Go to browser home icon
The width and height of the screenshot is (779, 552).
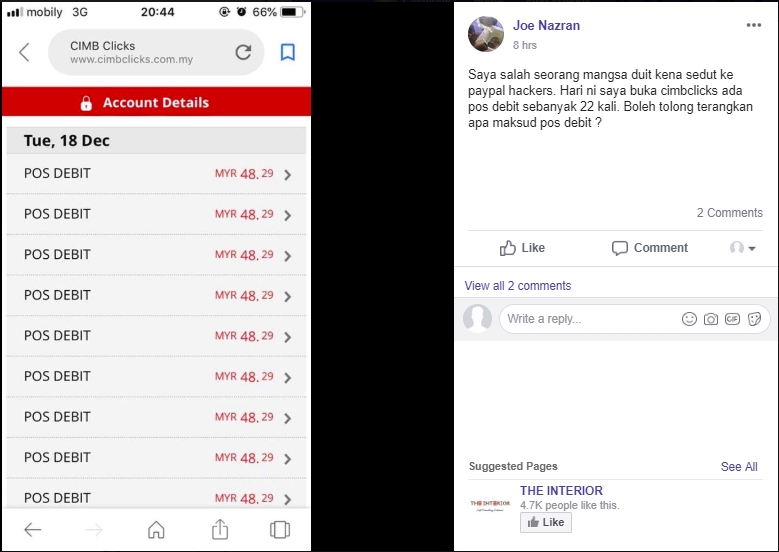(x=156, y=530)
